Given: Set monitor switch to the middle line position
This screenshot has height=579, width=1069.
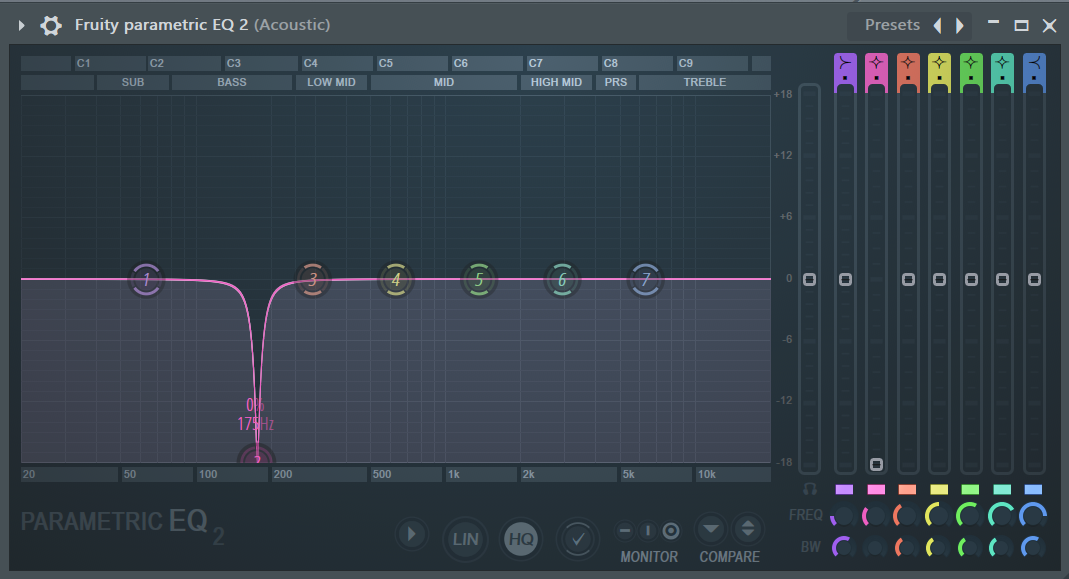Looking at the screenshot, I should tap(648, 531).
